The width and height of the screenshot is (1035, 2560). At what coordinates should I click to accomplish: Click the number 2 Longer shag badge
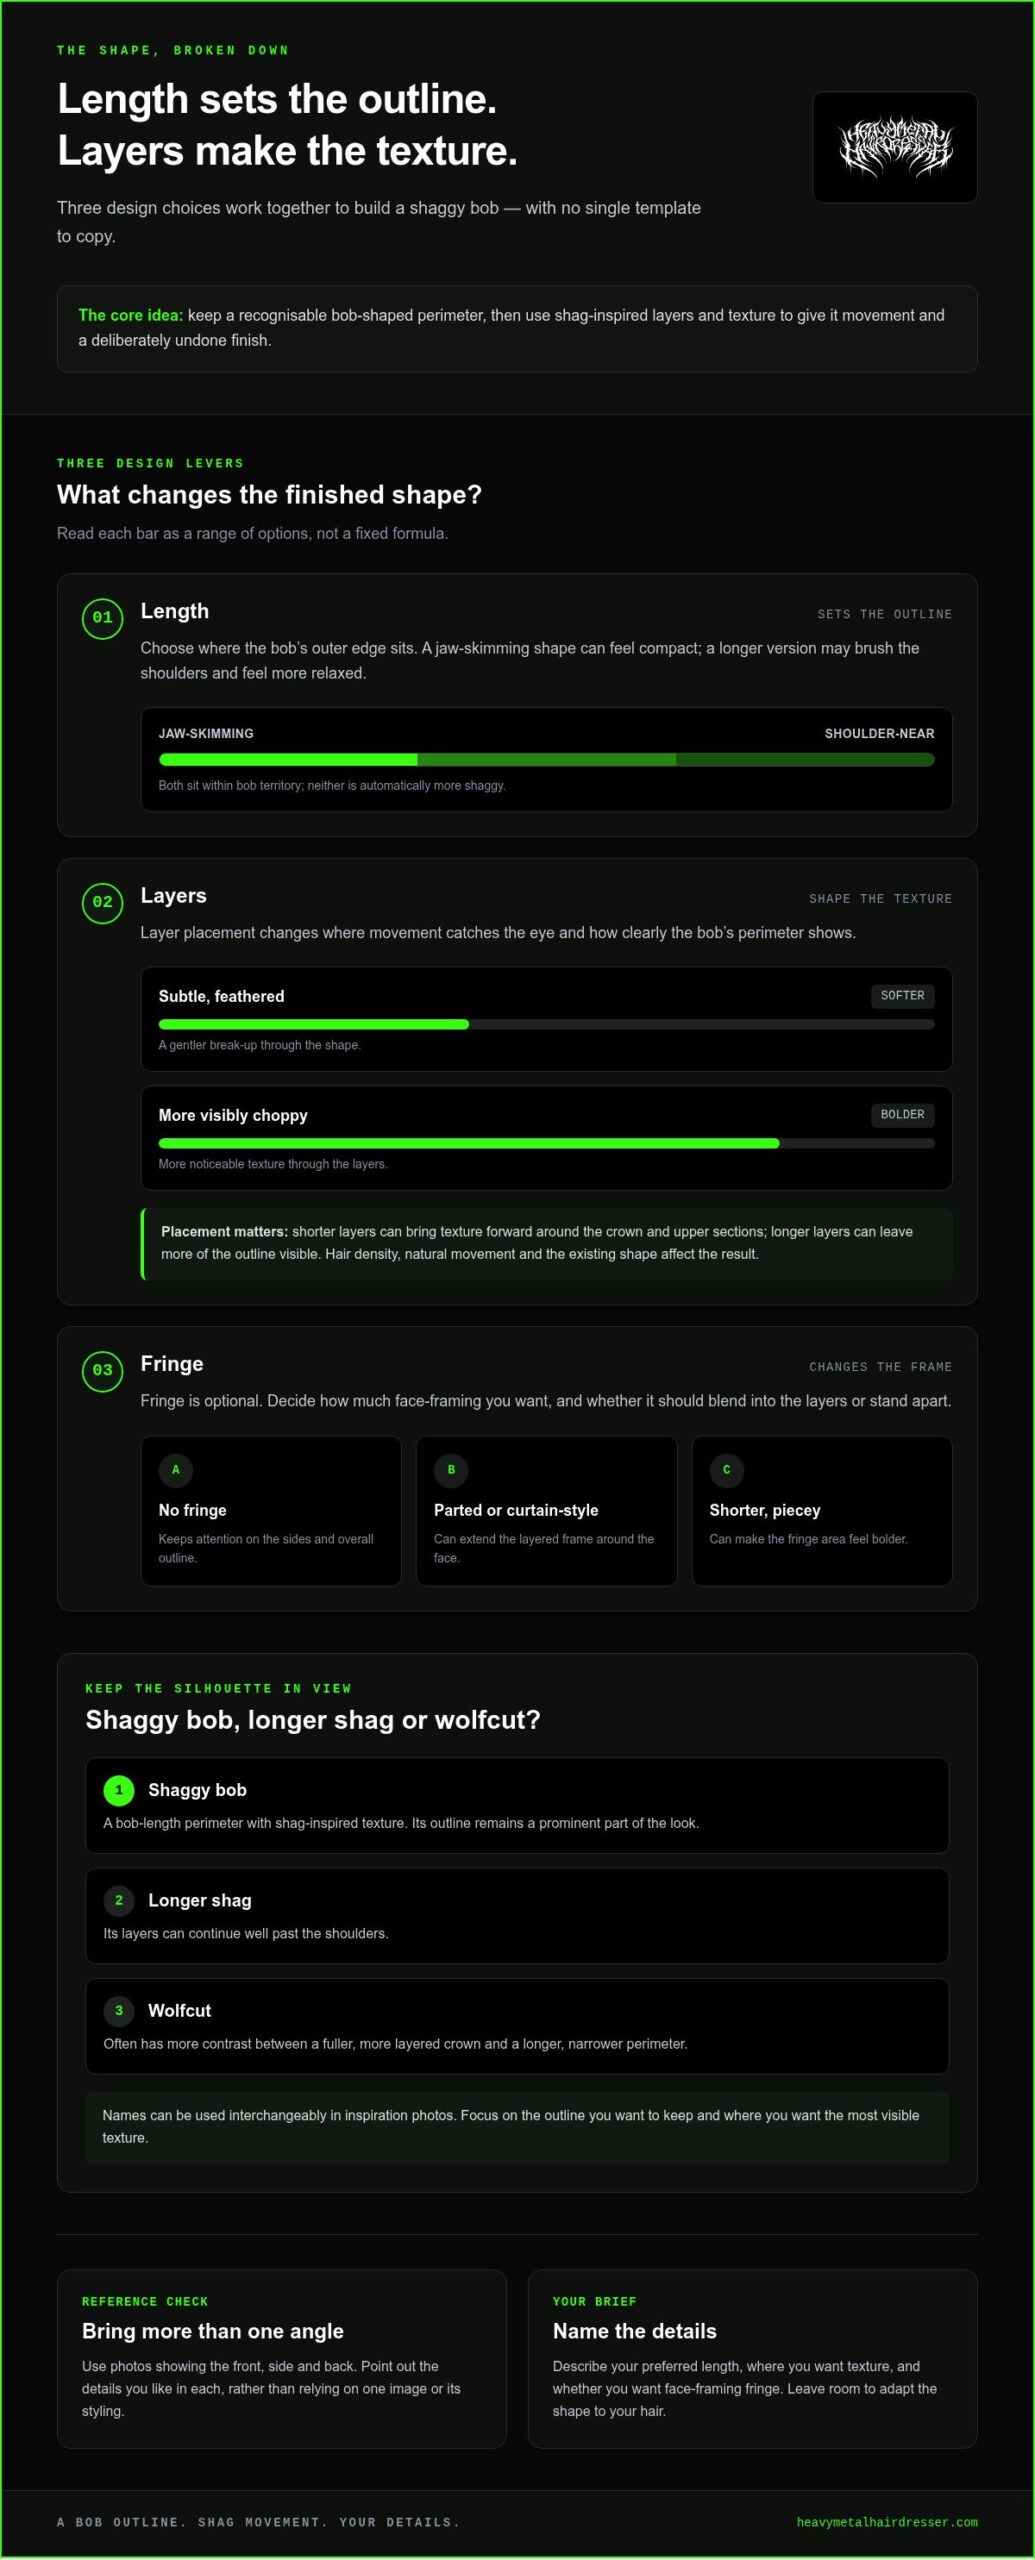point(119,1899)
